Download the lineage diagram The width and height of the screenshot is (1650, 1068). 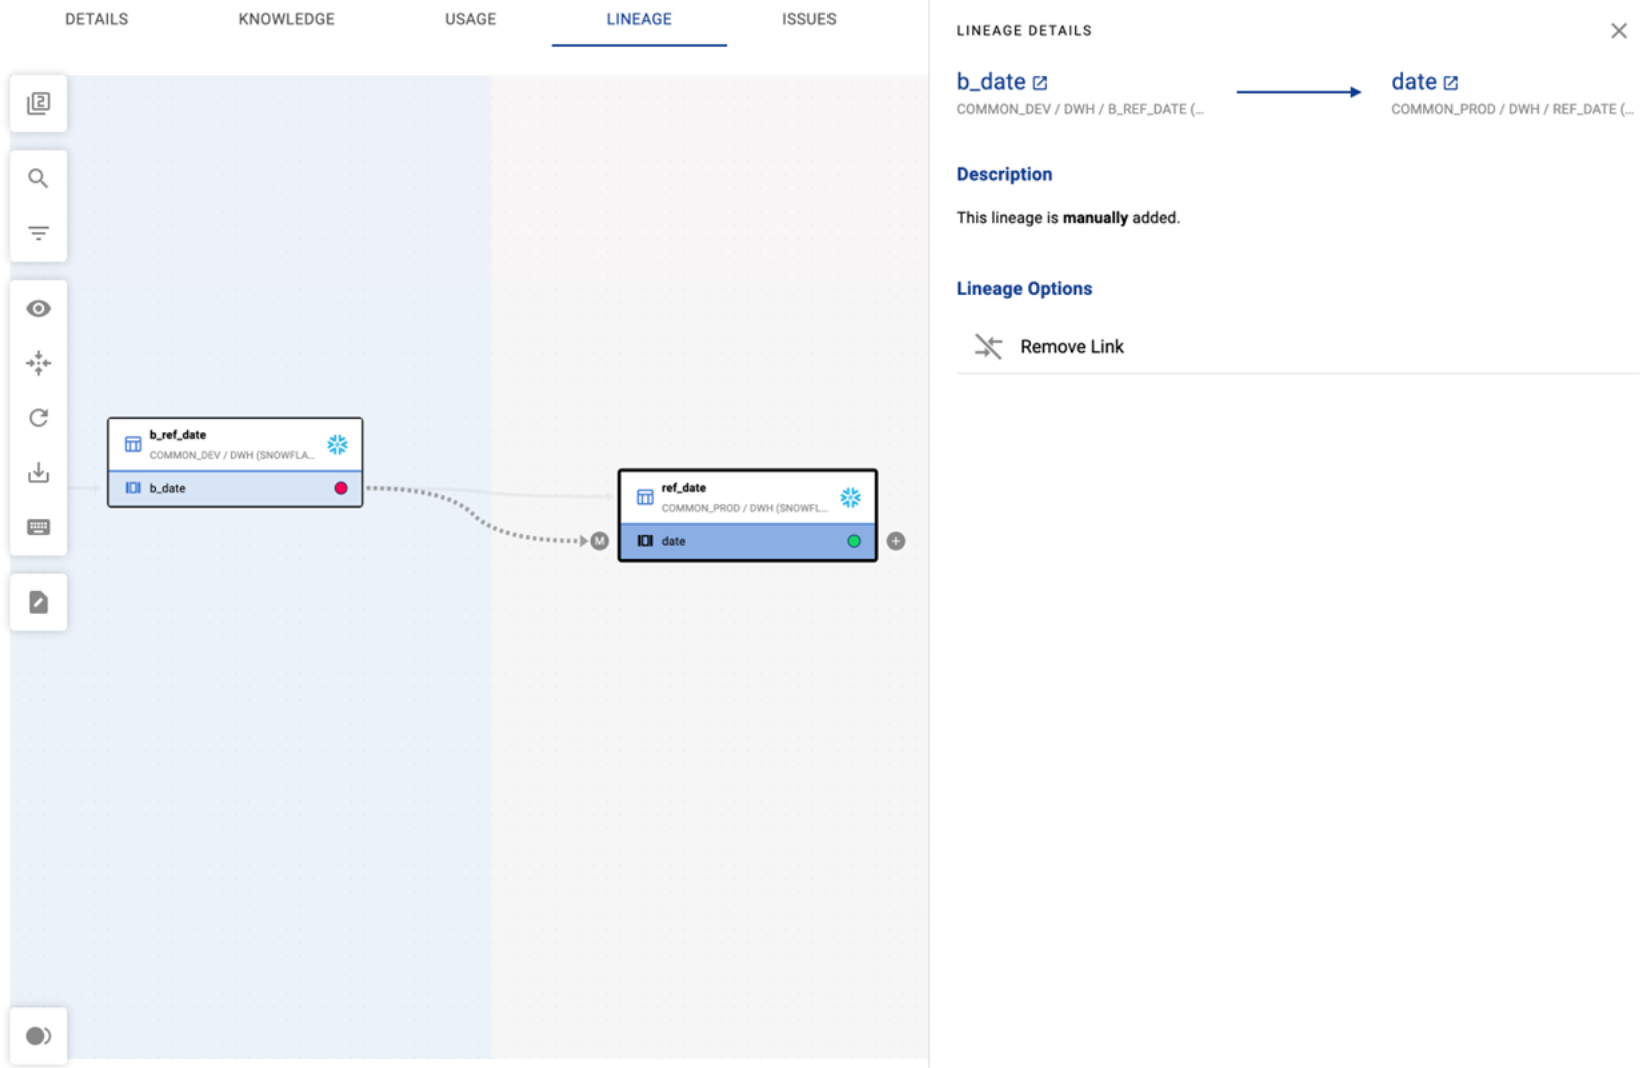38,472
